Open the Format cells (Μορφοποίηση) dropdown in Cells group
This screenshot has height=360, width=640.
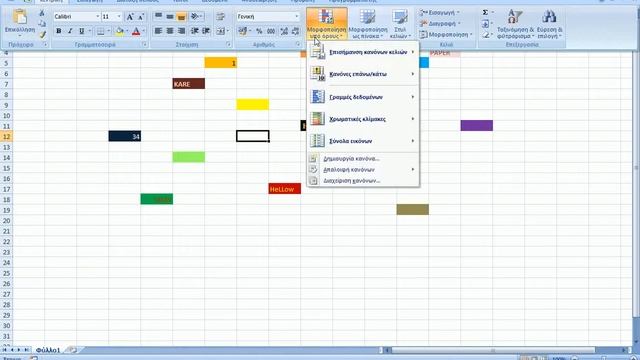[x=446, y=35]
